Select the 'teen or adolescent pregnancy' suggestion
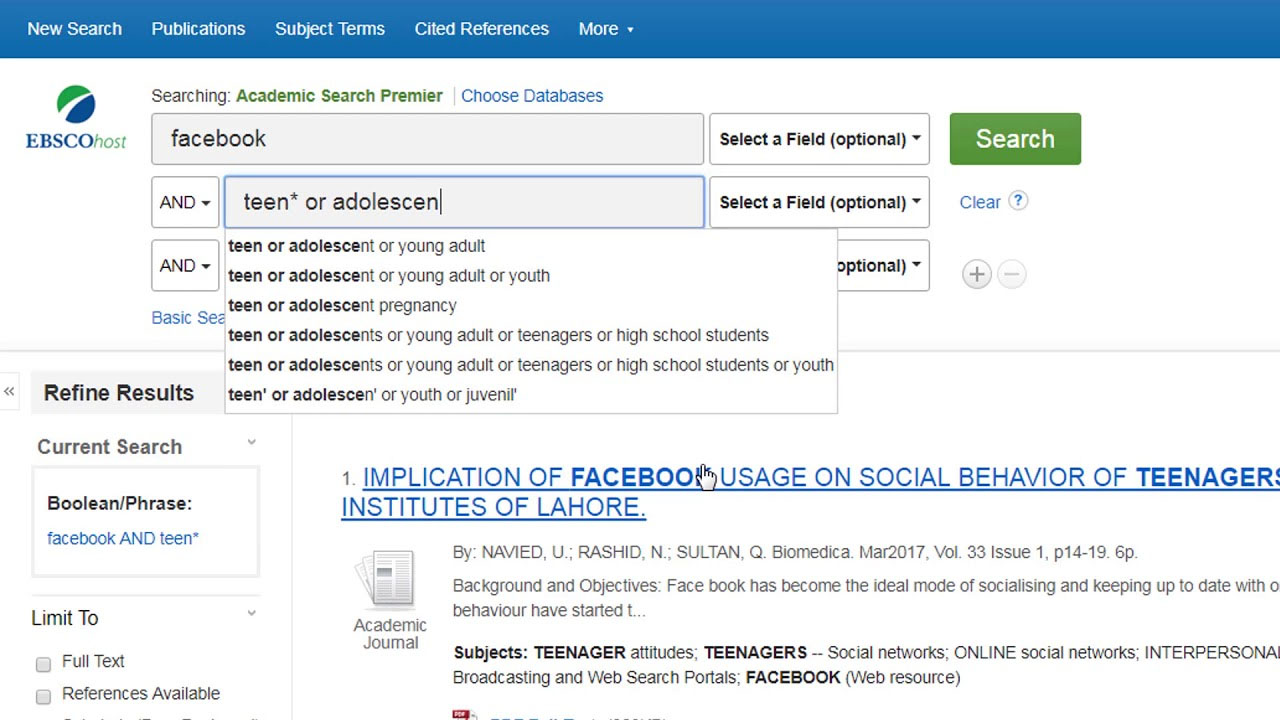The height and width of the screenshot is (720, 1280). point(342,305)
